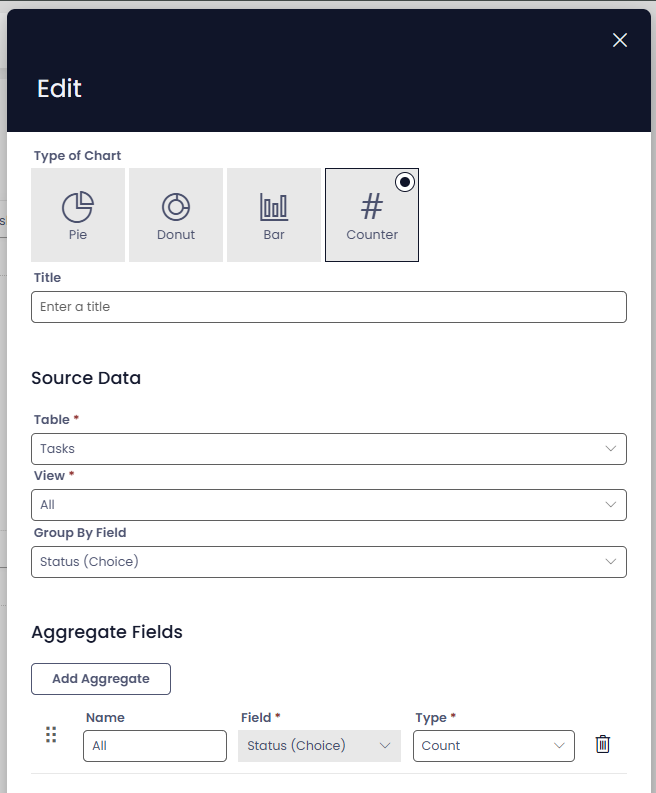Close the Edit dialog with X

tap(620, 40)
